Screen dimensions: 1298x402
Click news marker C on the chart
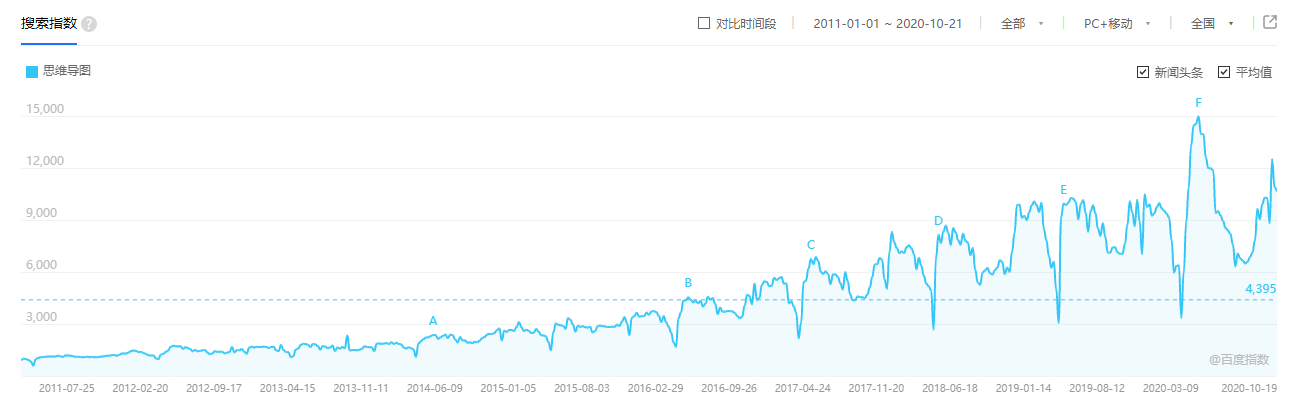click(811, 245)
